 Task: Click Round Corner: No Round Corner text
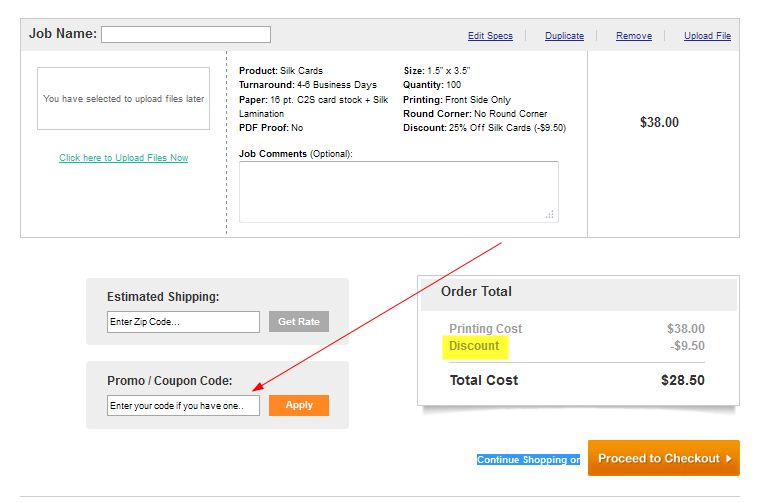click(475, 114)
